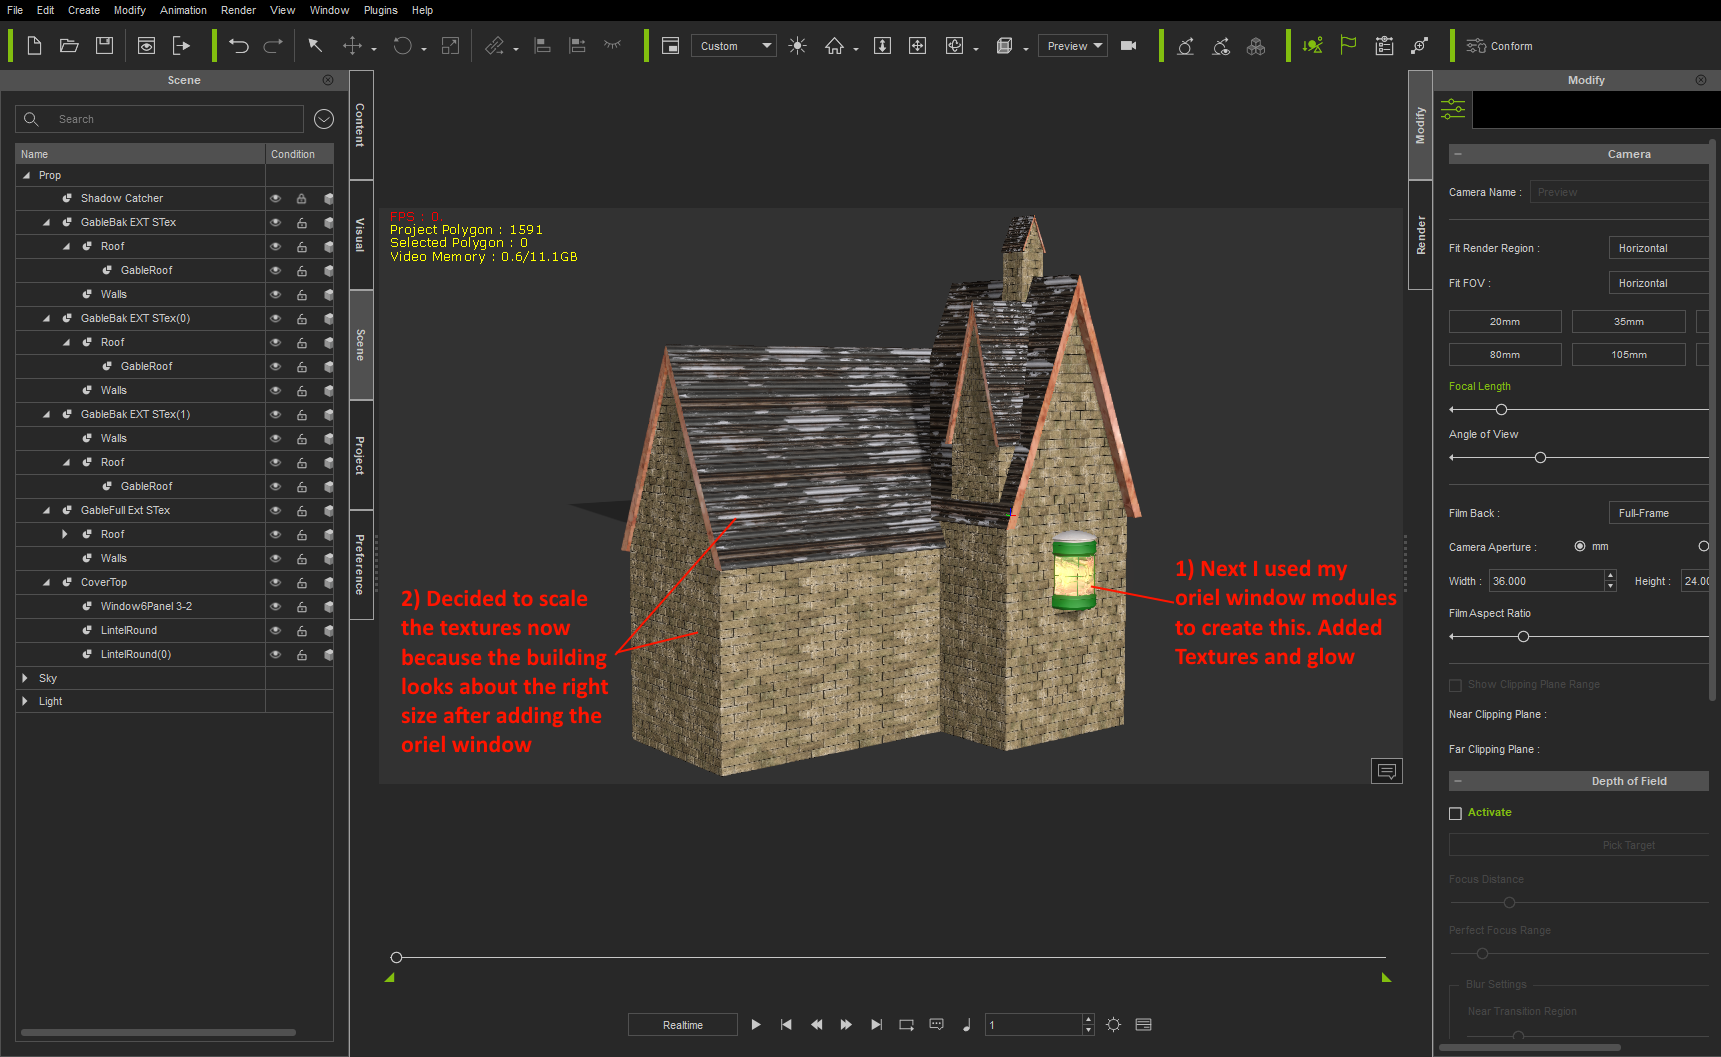This screenshot has width=1721, height=1057.
Task: Click the Realtime button
Action: point(683,1025)
